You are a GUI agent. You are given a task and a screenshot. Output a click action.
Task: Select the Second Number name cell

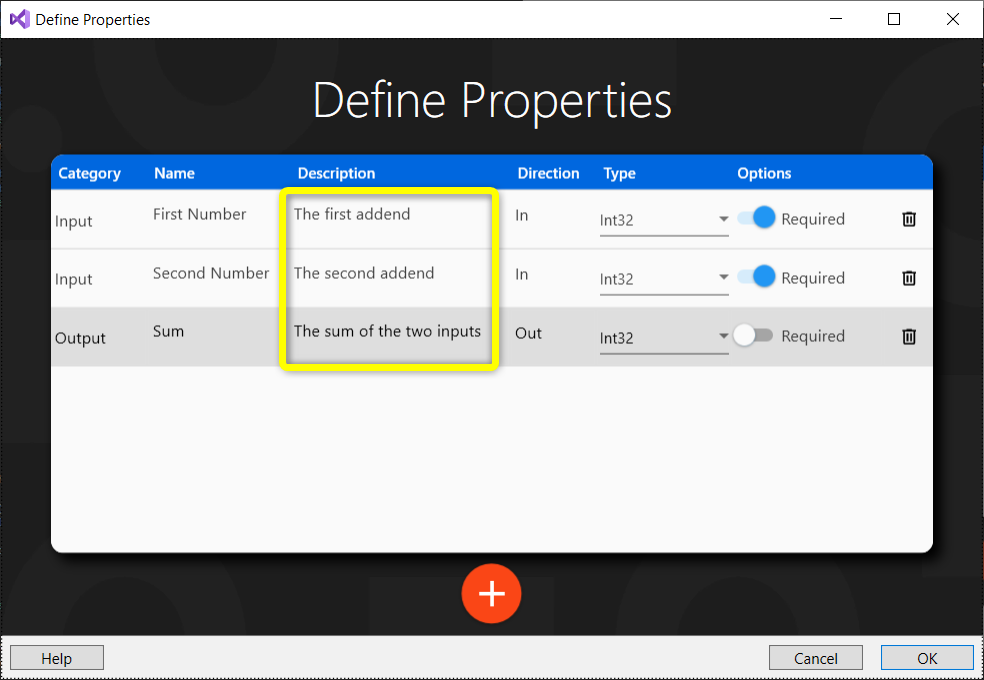210,272
